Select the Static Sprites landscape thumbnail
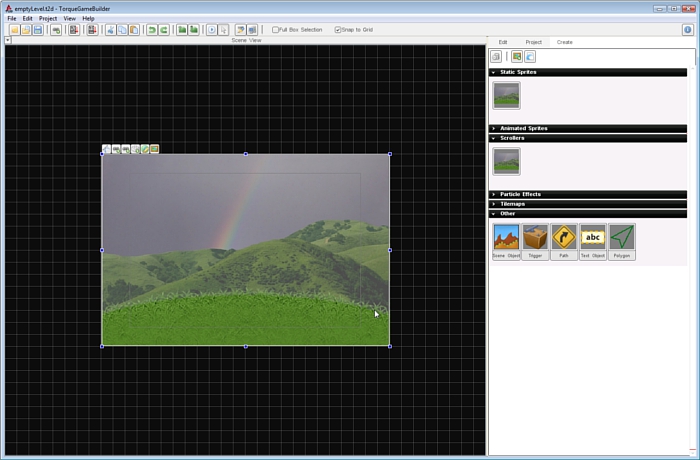The width and height of the screenshot is (700, 460). click(x=506, y=96)
